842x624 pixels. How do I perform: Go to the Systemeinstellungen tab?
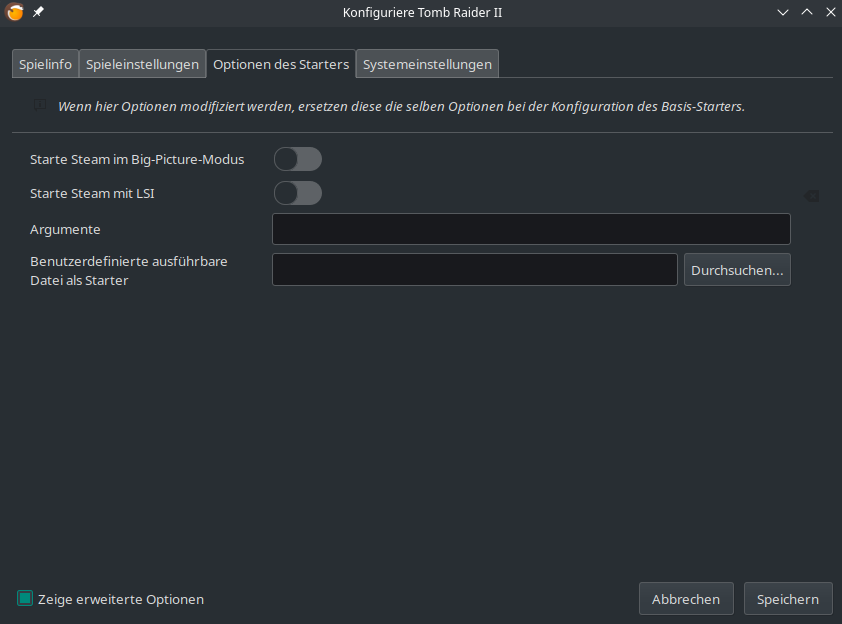[x=427, y=64]
